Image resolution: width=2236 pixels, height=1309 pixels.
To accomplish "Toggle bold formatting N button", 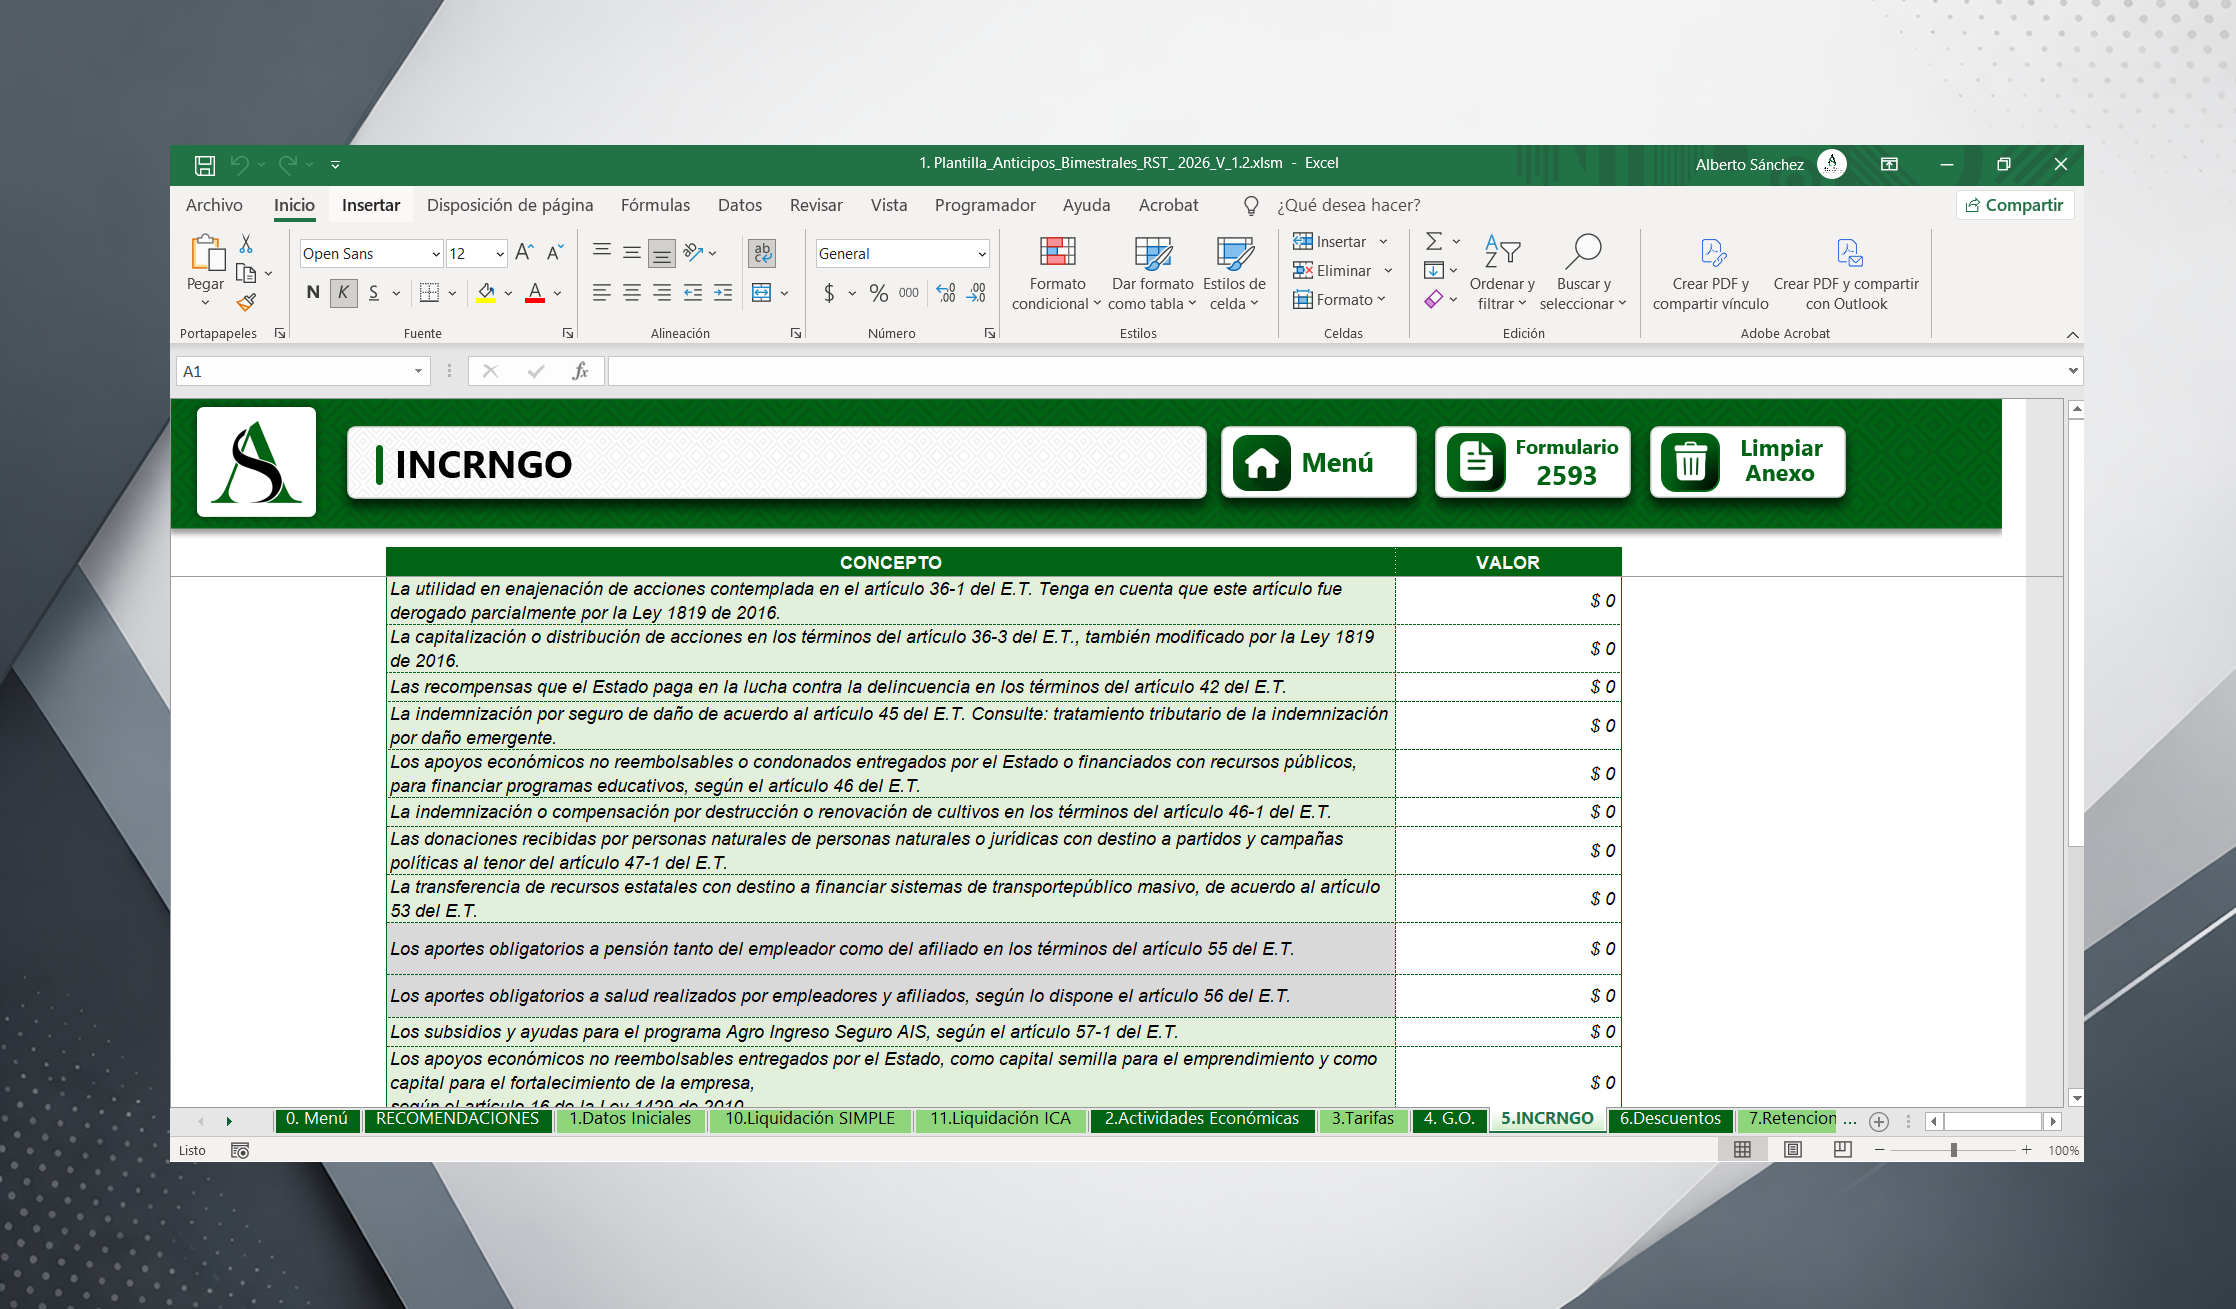I will [x=313, y=293].
